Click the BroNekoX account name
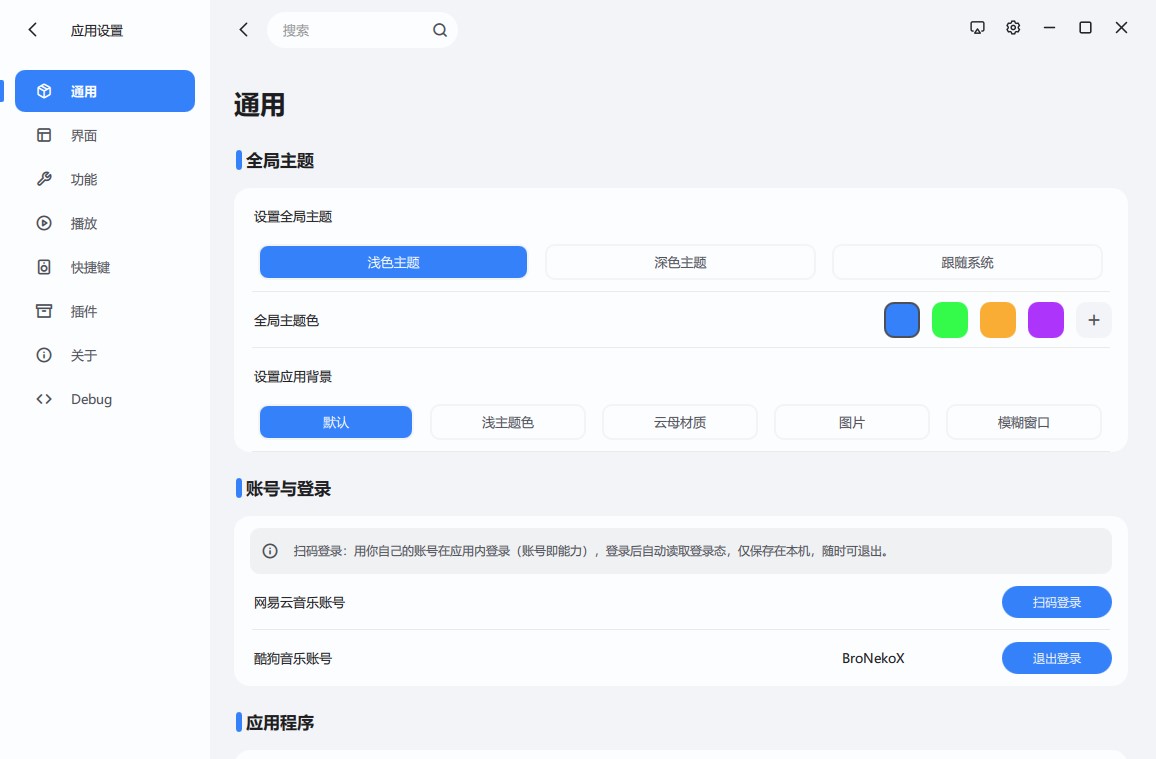Image resolution: width=1156 pixels, height=759 pixels. click(873, 658)
